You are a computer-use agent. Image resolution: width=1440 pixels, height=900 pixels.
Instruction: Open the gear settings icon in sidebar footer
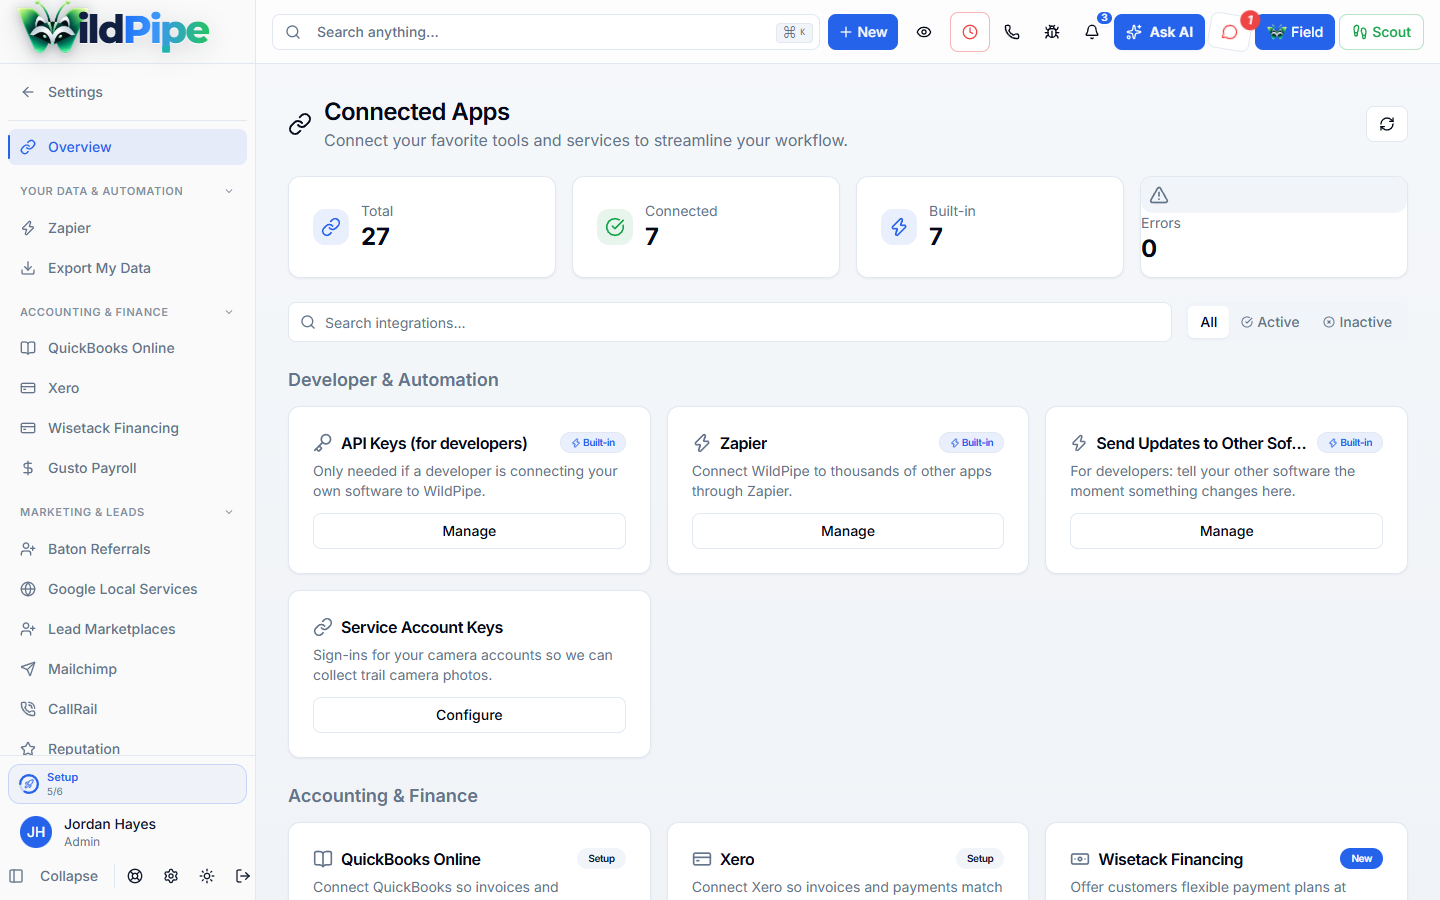pyautogui.click(x=171, y=876)
